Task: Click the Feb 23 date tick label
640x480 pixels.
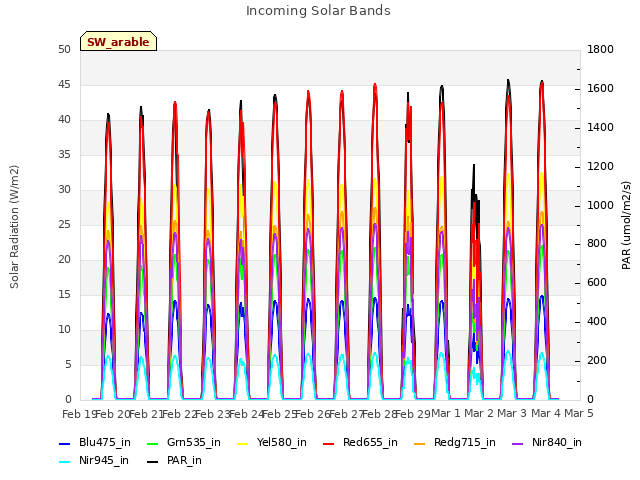Action: tap(213, 414)
